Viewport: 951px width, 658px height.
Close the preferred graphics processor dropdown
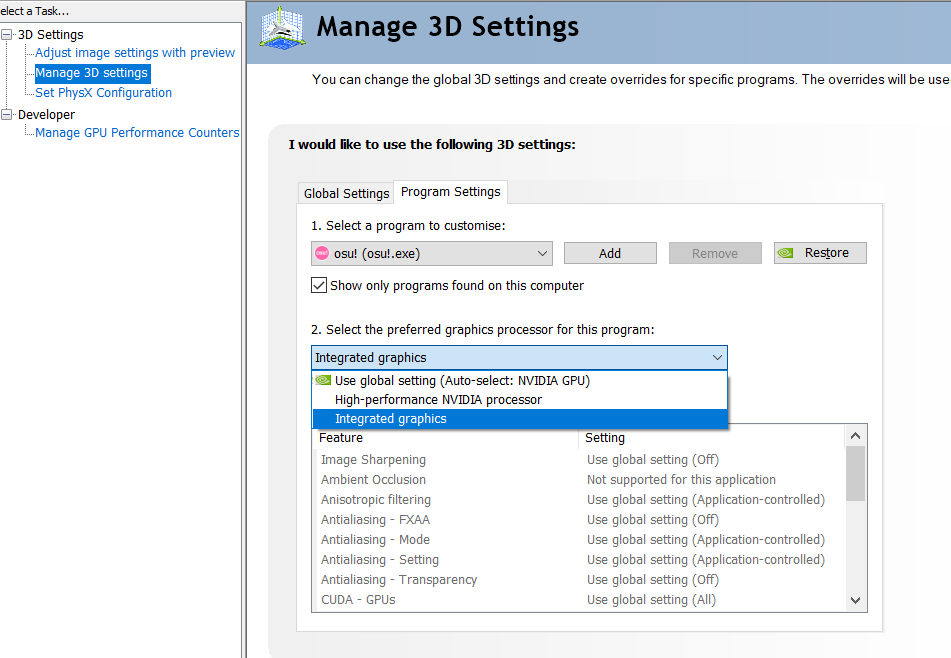click(717, 358)
